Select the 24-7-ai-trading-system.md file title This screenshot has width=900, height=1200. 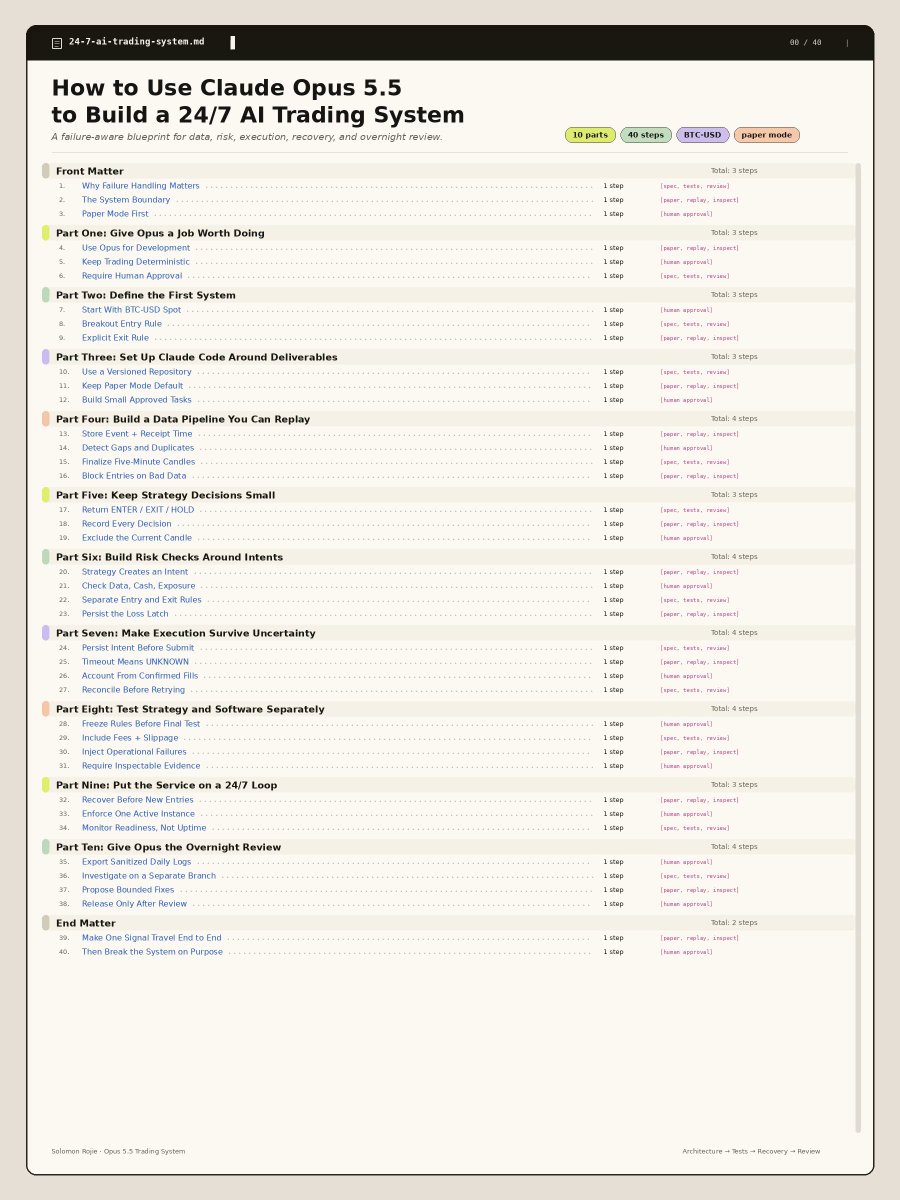(x=136, y=42)
